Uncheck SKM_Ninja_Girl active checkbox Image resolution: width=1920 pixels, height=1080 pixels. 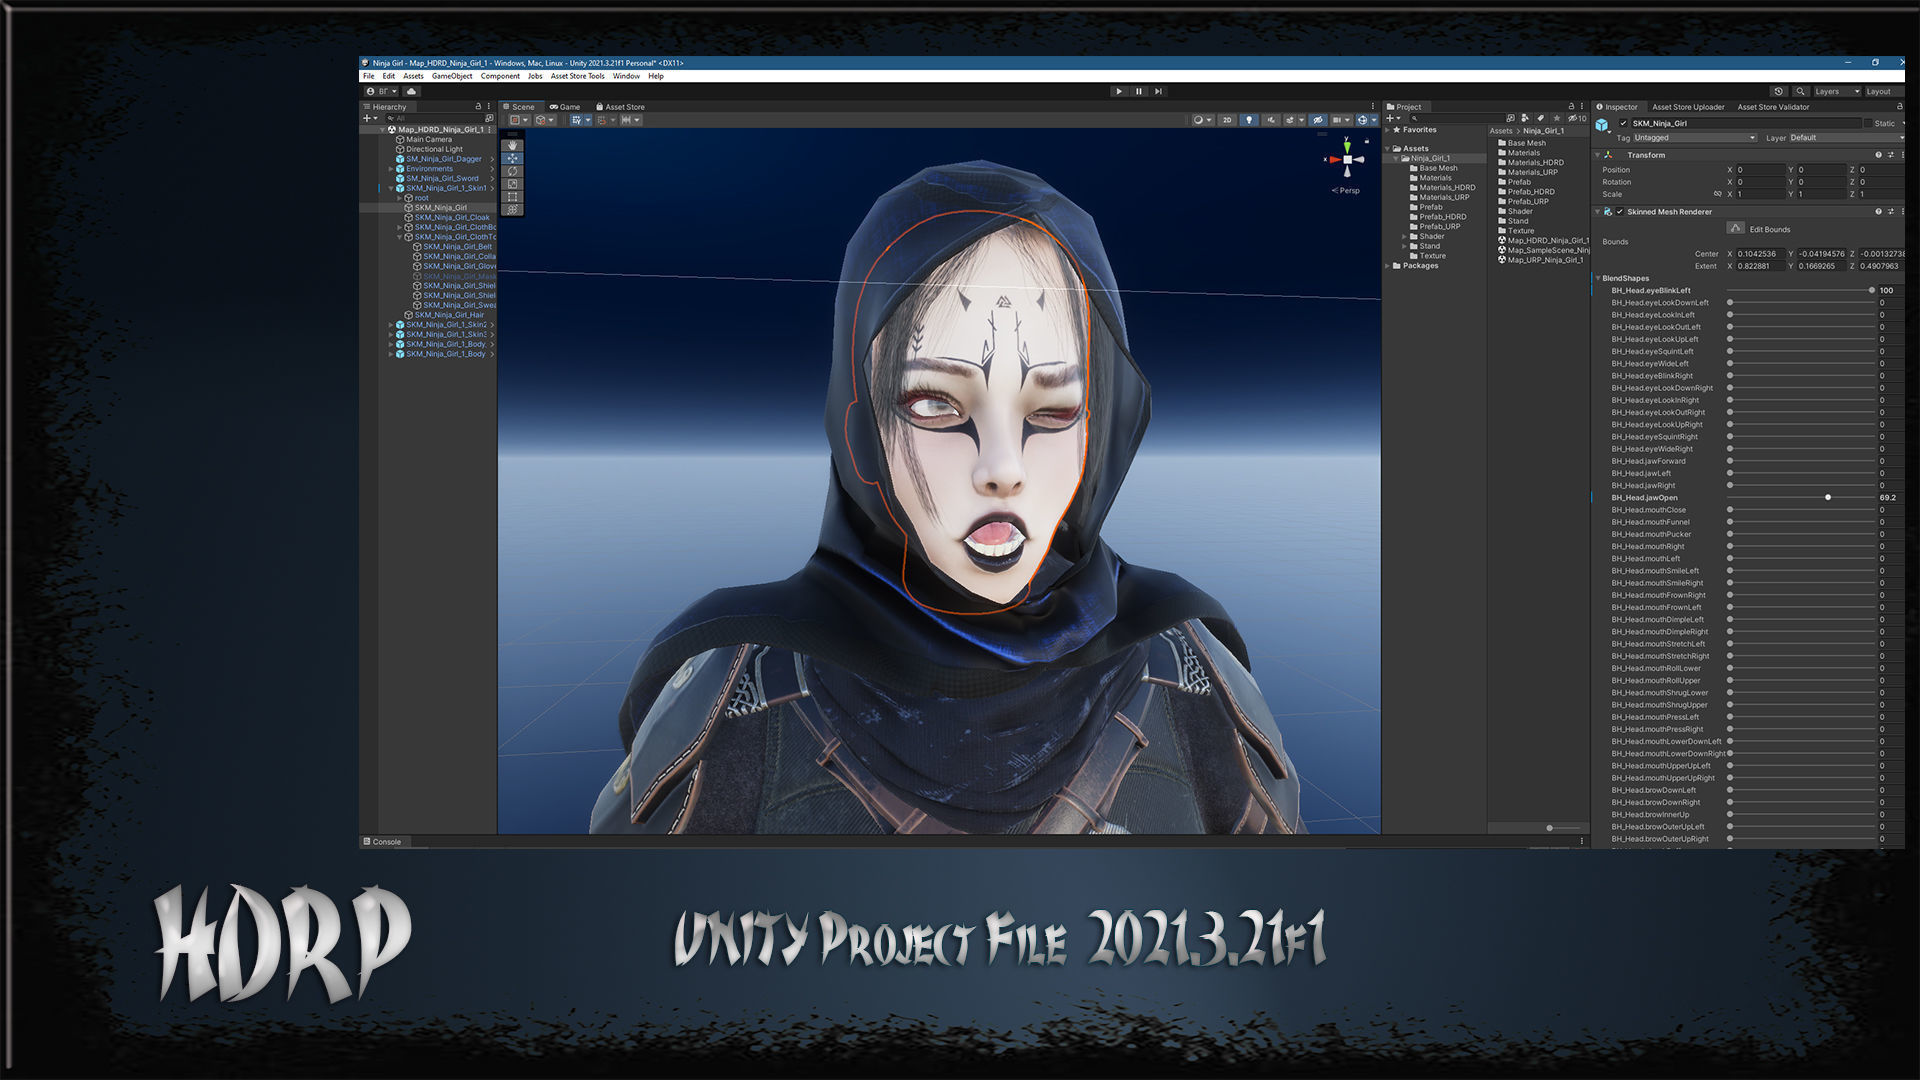pos(1623,123)
